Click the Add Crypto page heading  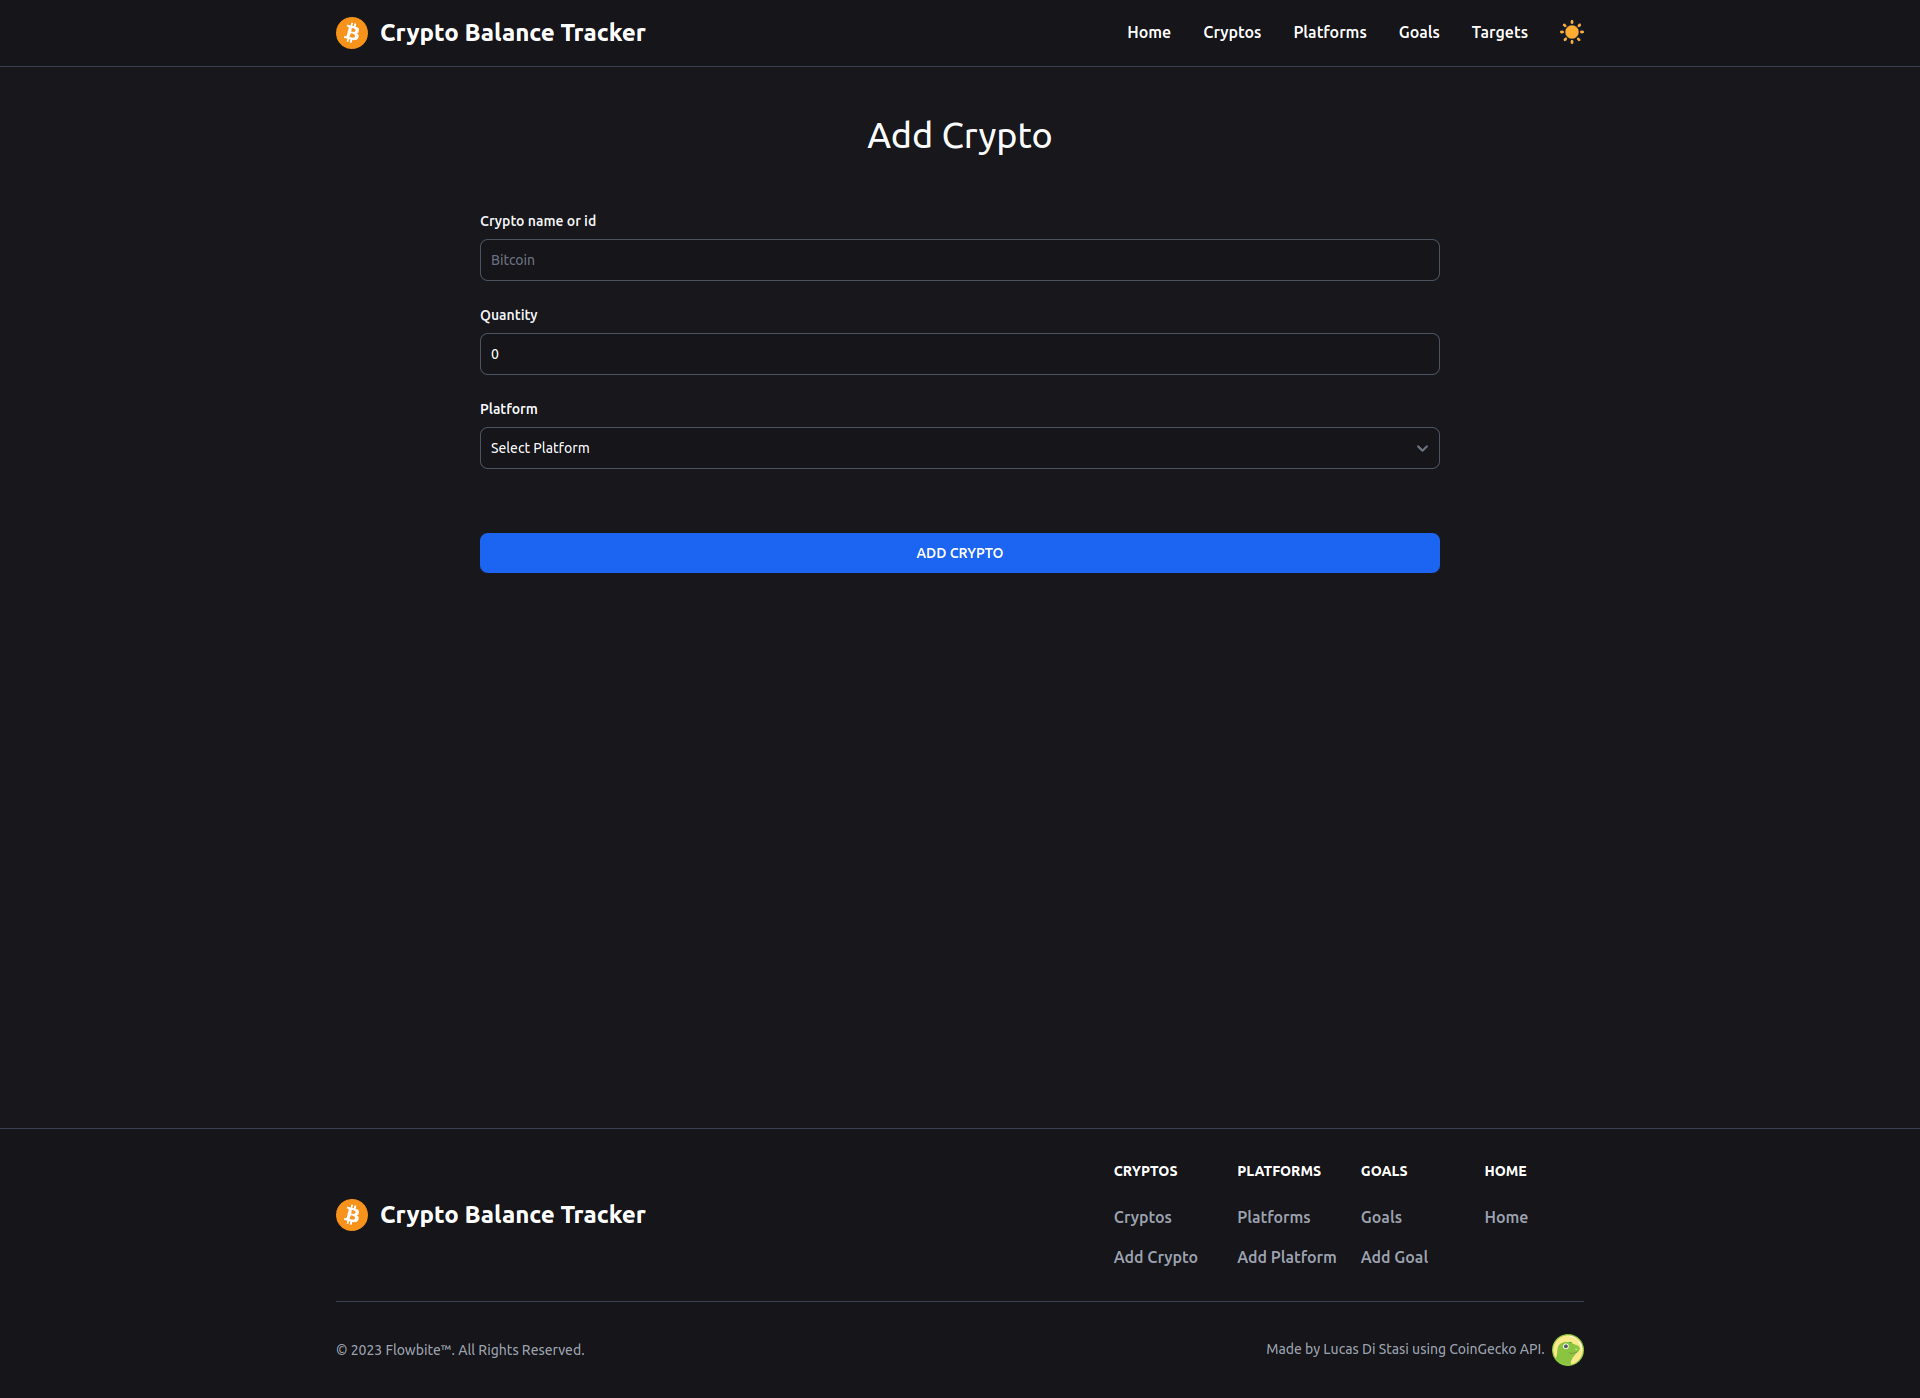[960, 136]
